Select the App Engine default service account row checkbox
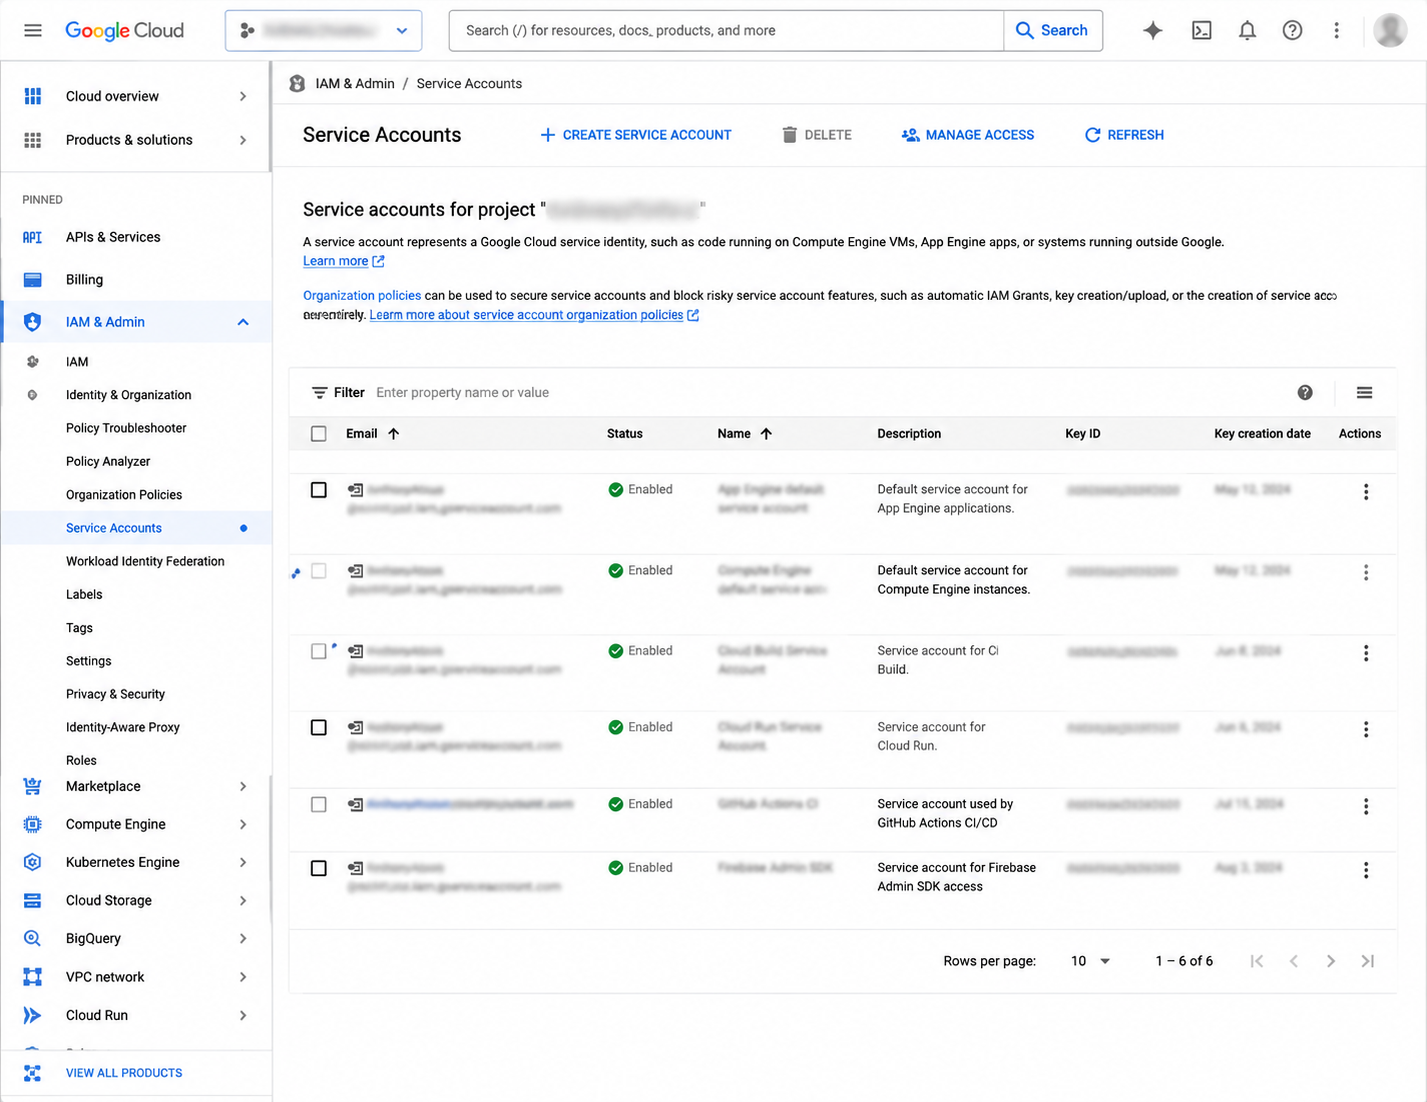1427x1102 pixels. click(x=319, y=490)
